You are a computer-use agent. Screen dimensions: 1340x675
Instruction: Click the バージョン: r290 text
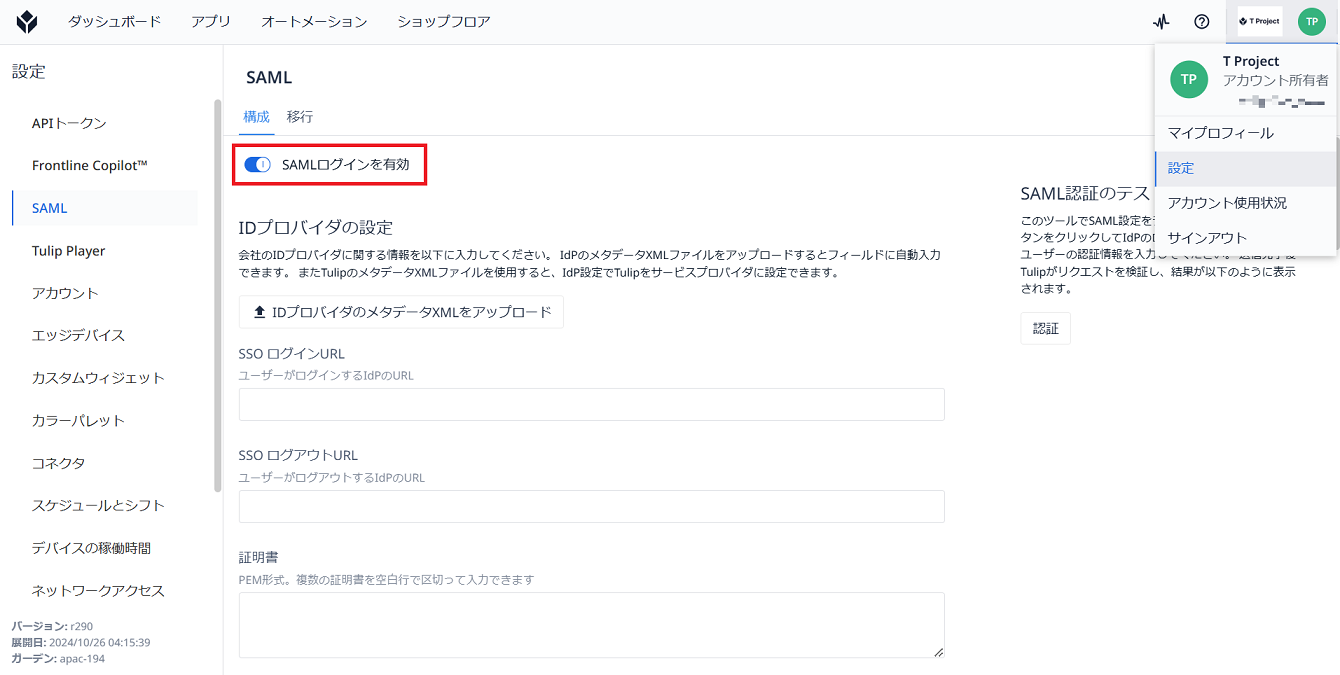coord(52,626)
